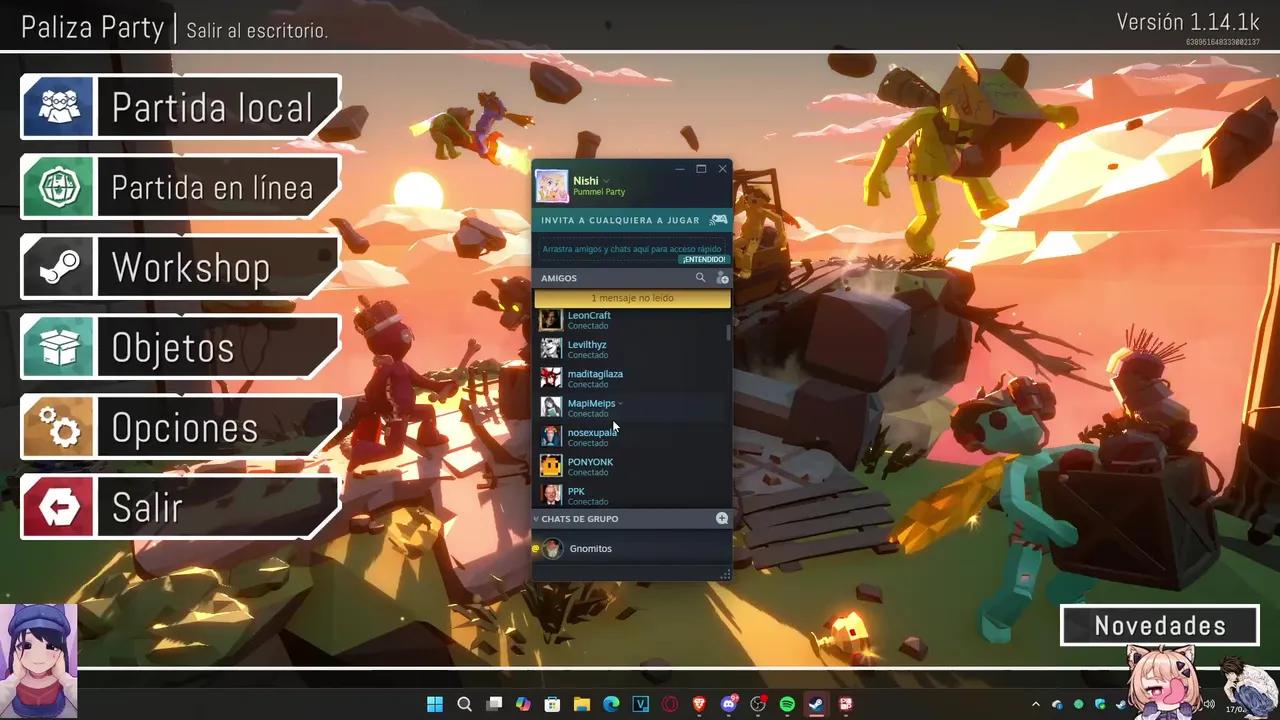Click the INVITA A CUALQUIERA A JUGAR banner
The image size is (1280, 720).
coord(632,220)
